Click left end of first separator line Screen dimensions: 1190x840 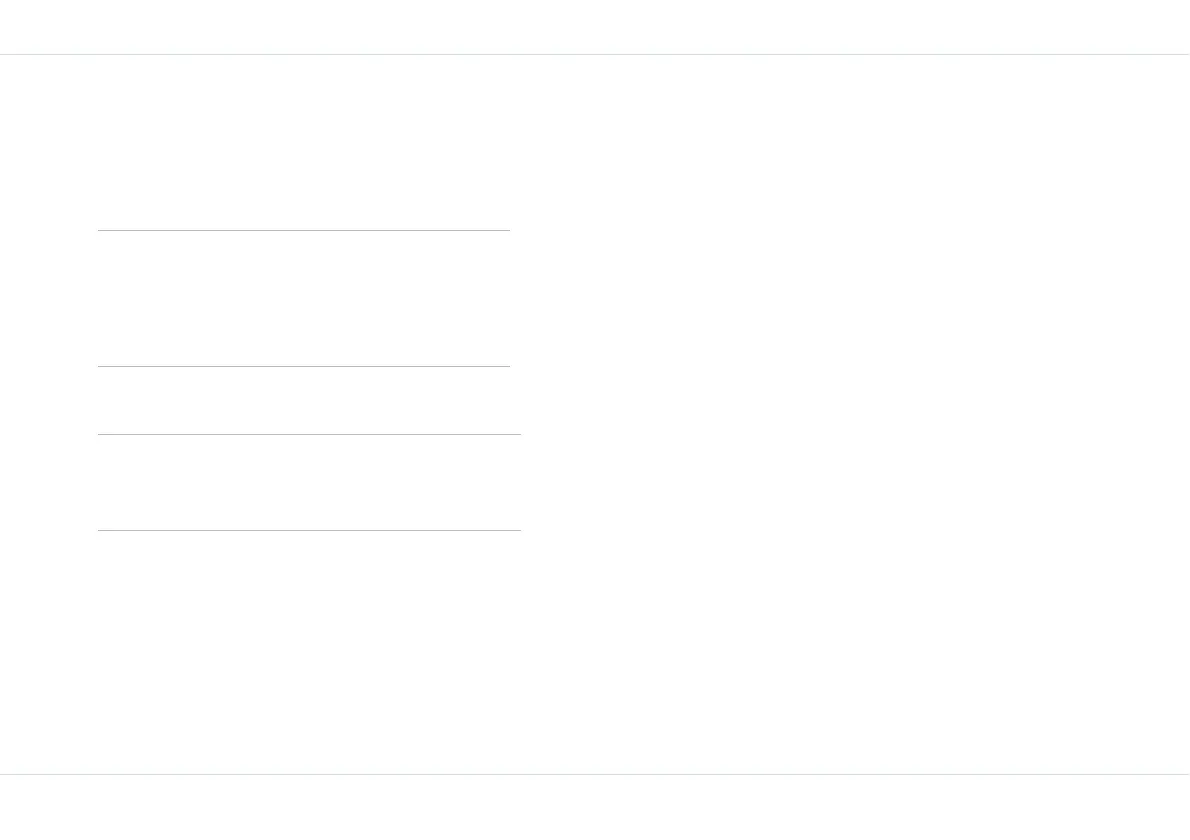[x=100, y=230]
